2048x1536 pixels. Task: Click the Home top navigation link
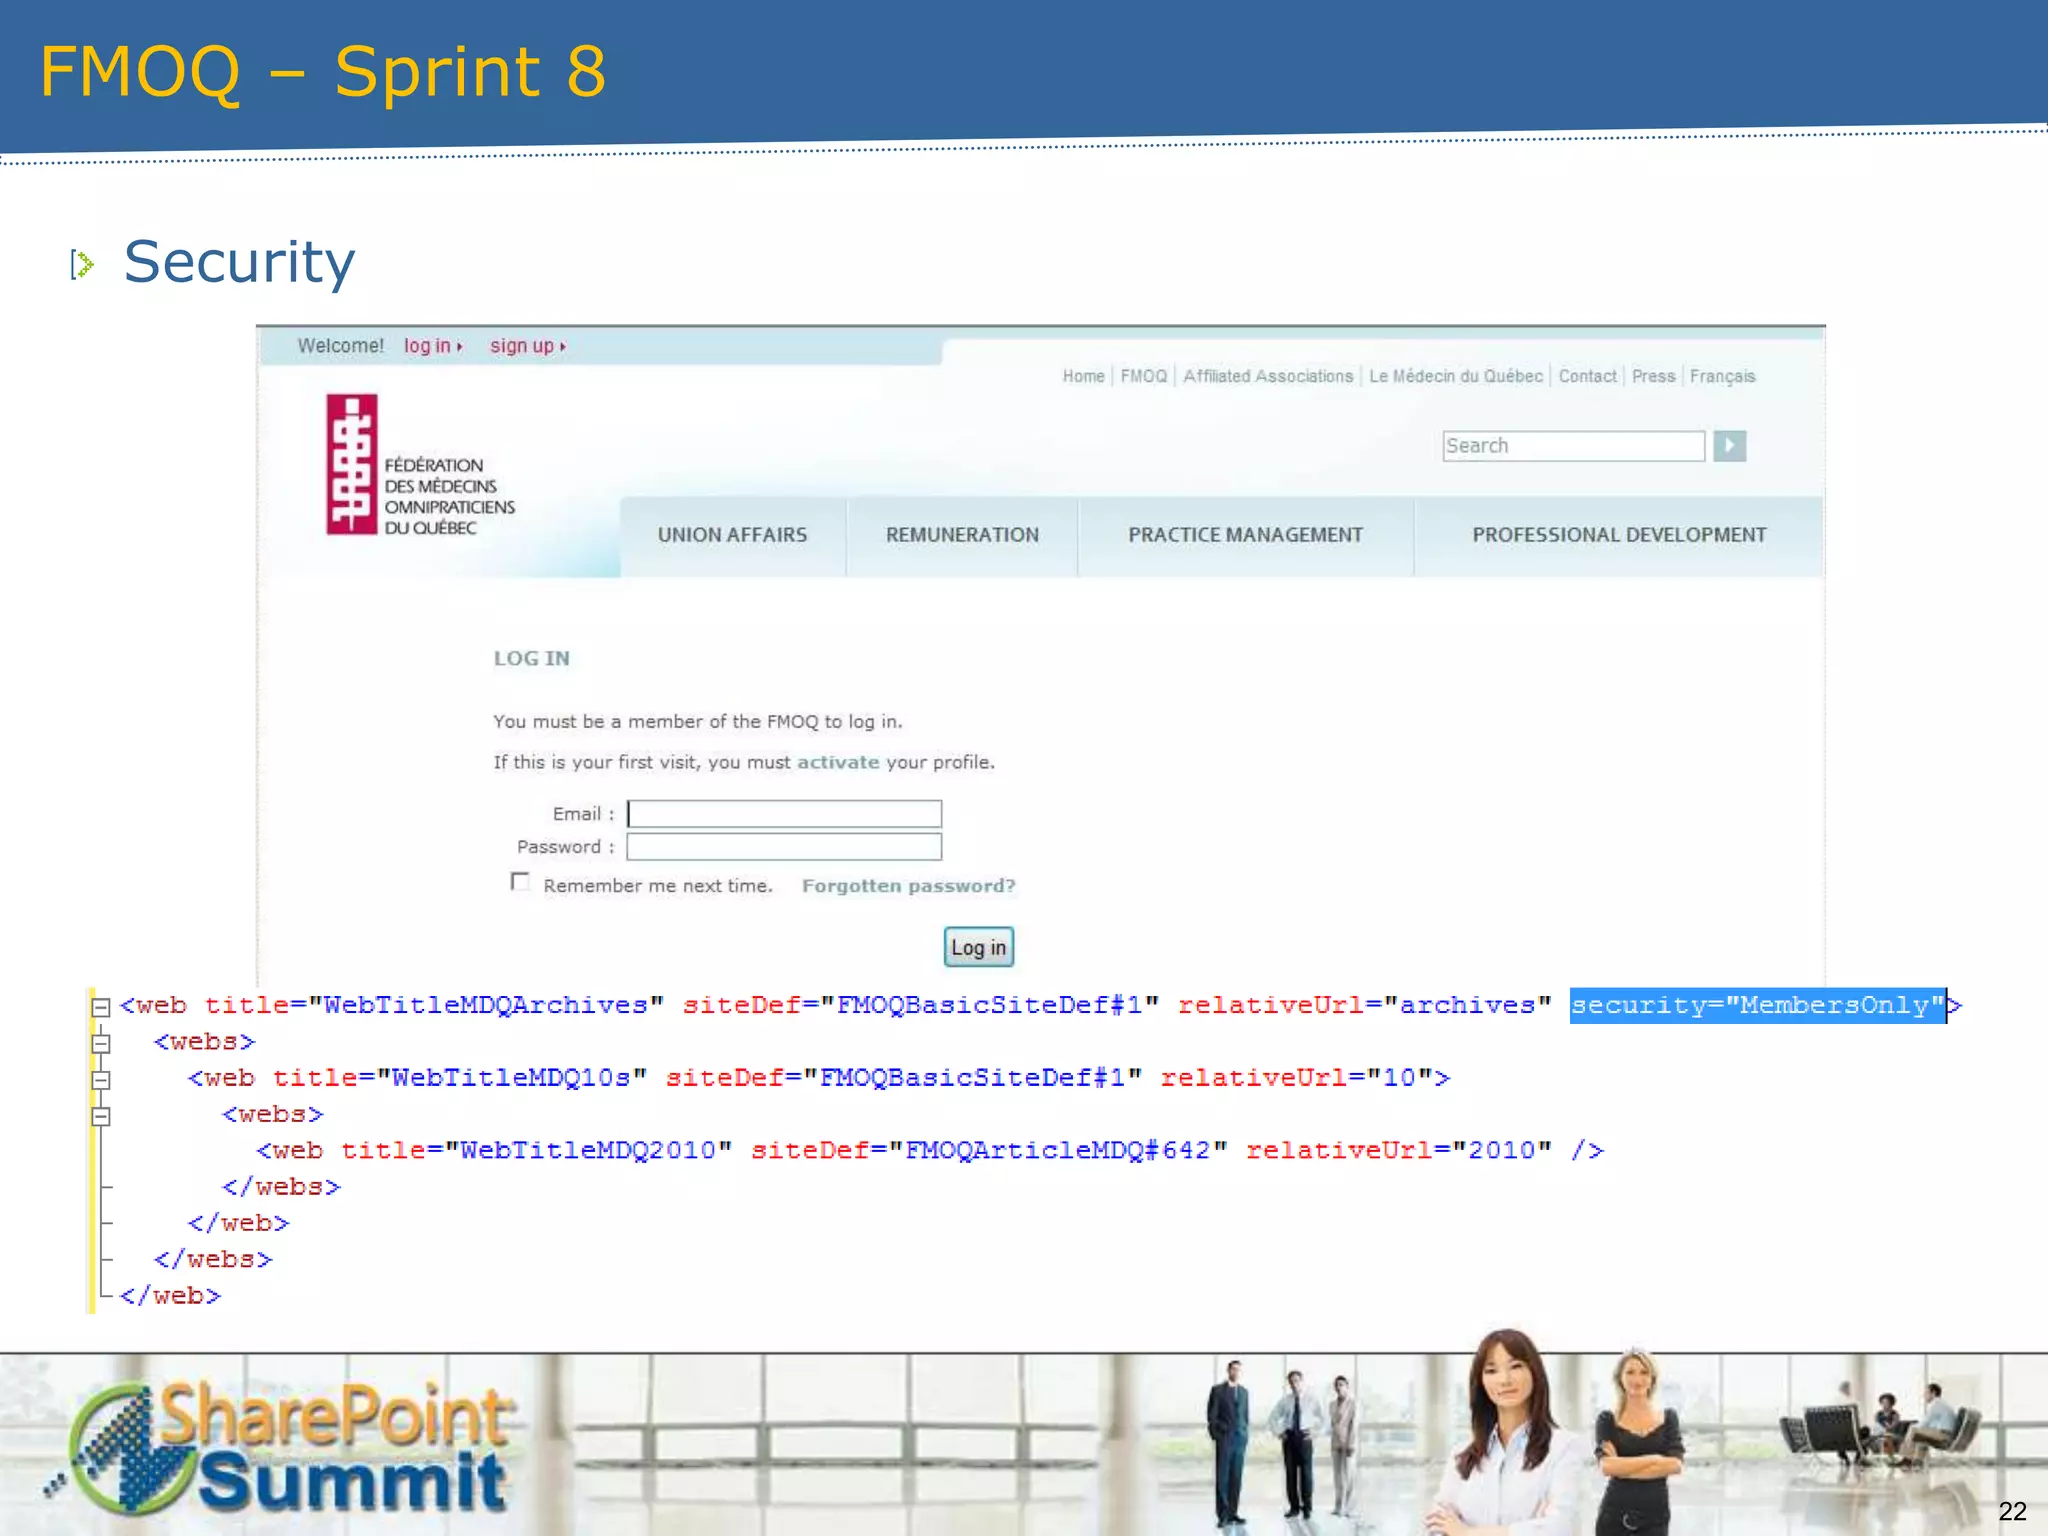[1083, 376]
